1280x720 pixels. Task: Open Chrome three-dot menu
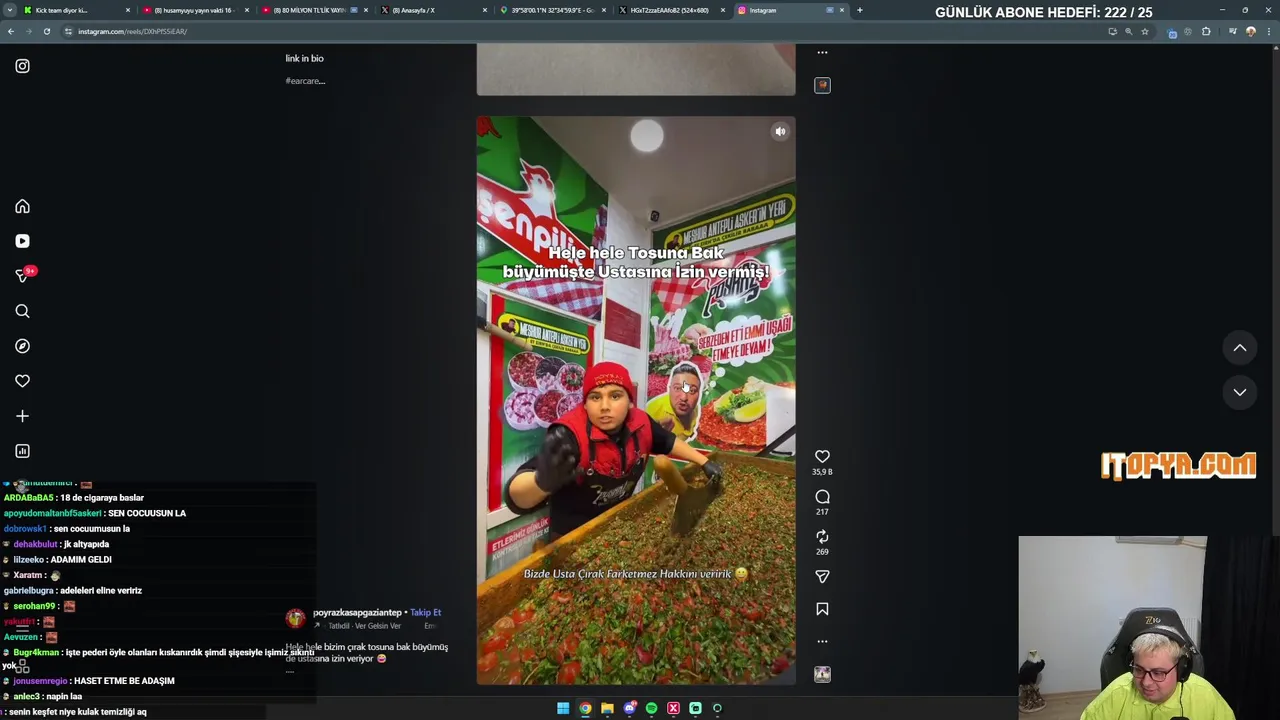point(1268,31)
